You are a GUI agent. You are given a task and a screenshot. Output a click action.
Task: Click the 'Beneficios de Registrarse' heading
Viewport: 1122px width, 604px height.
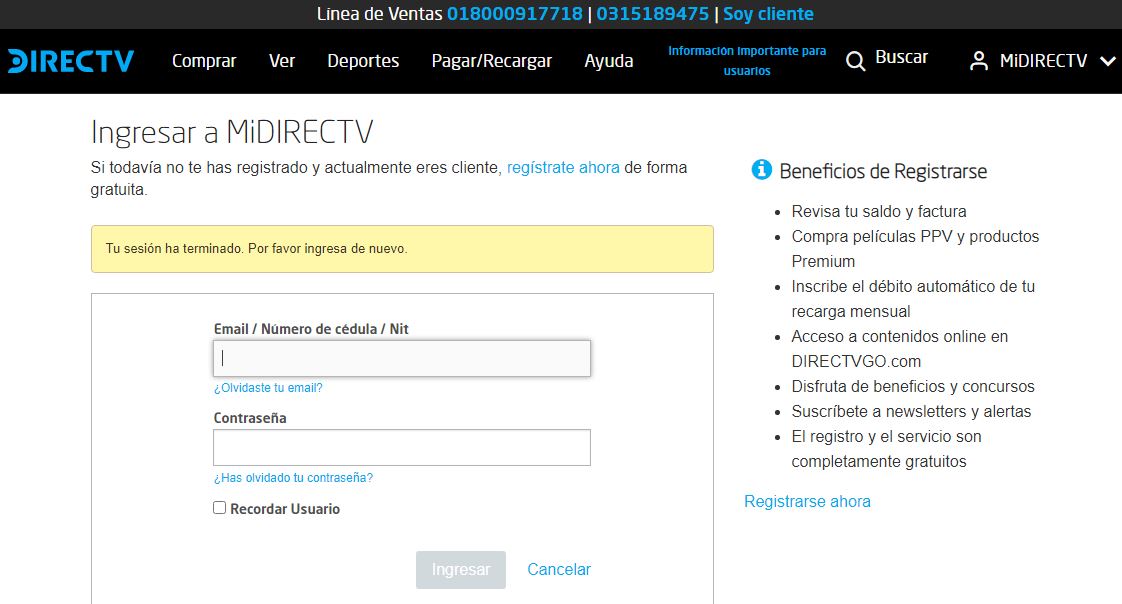(x=883, y=171)
